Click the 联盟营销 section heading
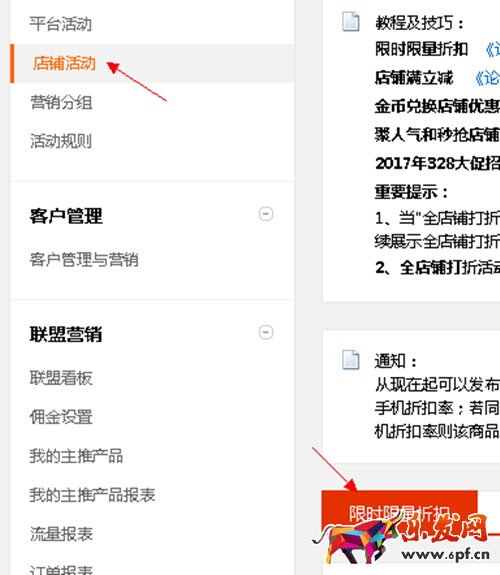 (66, 334)
